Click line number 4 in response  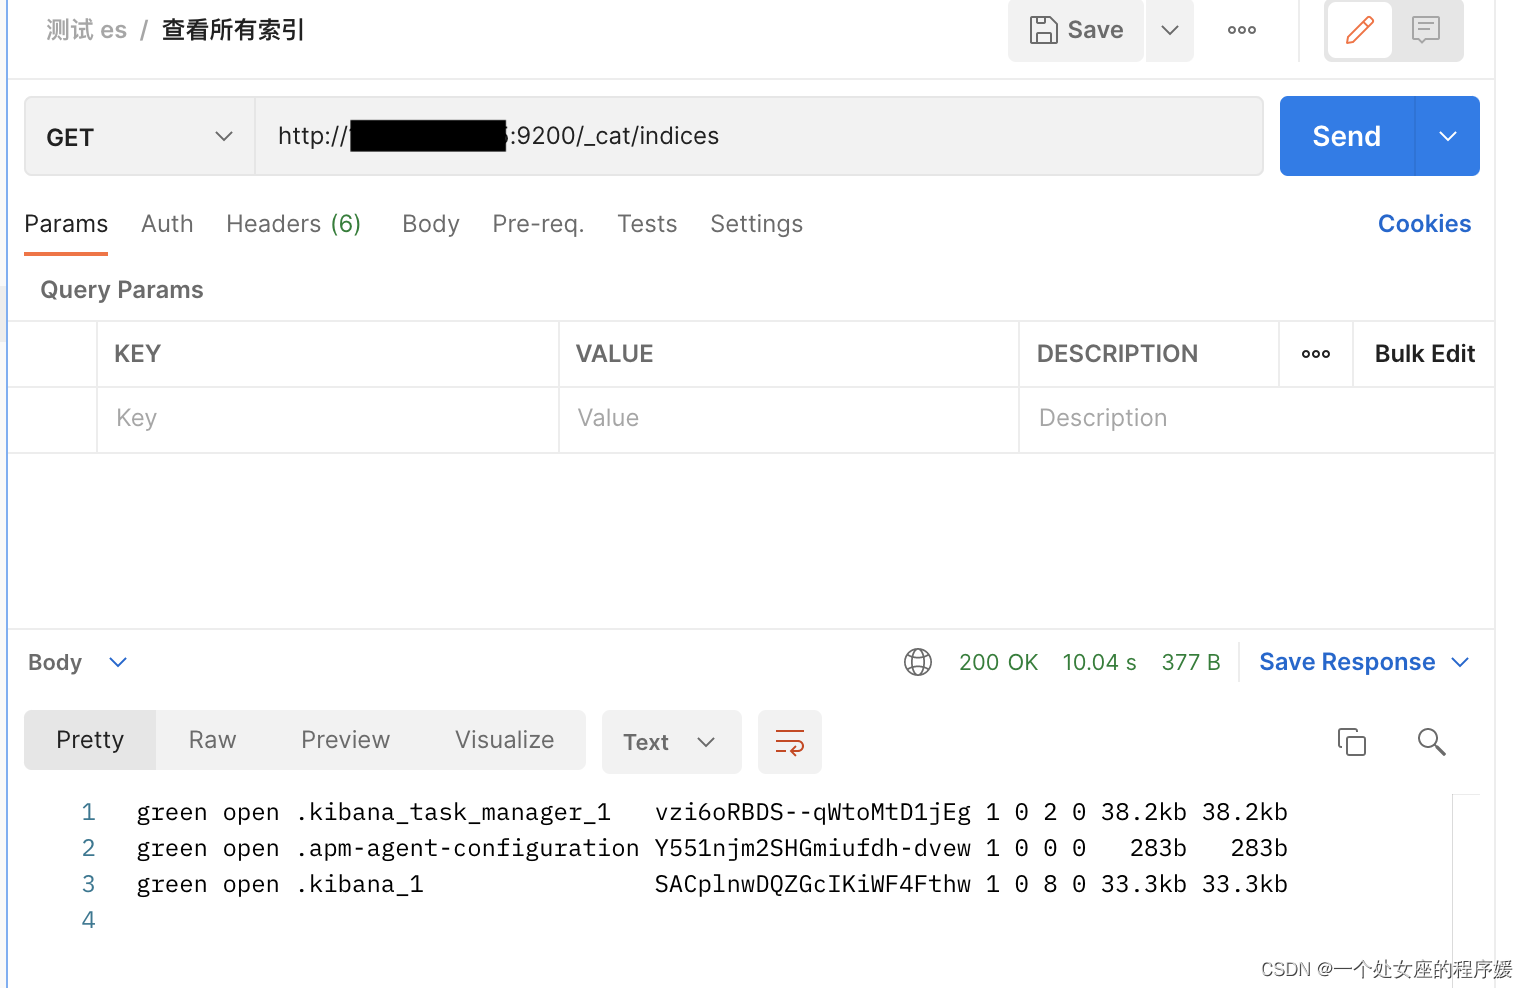tap(89, 920)
